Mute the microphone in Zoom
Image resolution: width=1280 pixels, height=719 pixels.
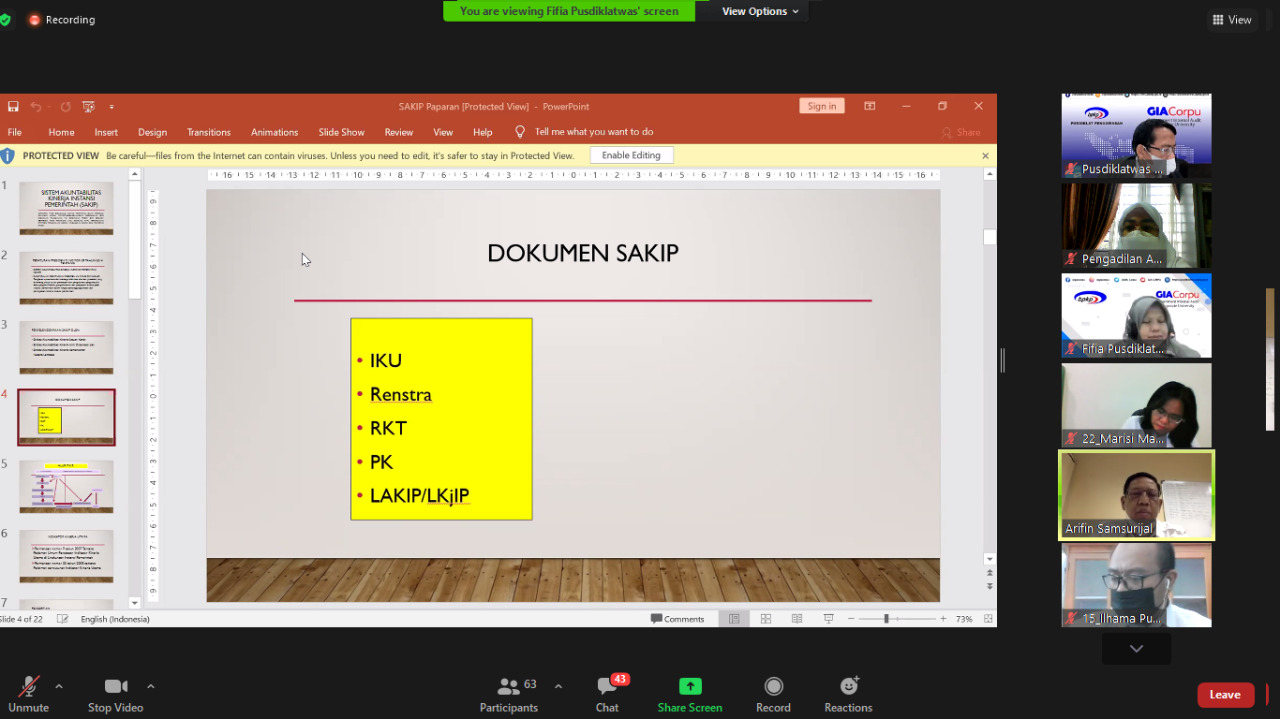point(28,686)
